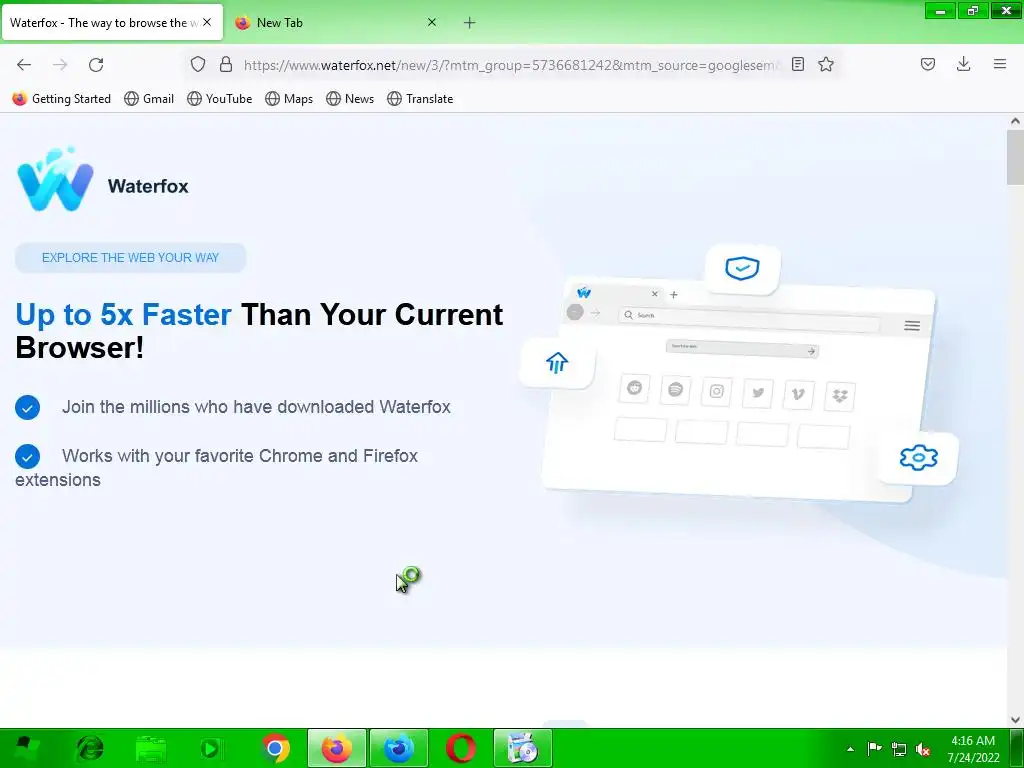Open Action Center flag icon

874,749
